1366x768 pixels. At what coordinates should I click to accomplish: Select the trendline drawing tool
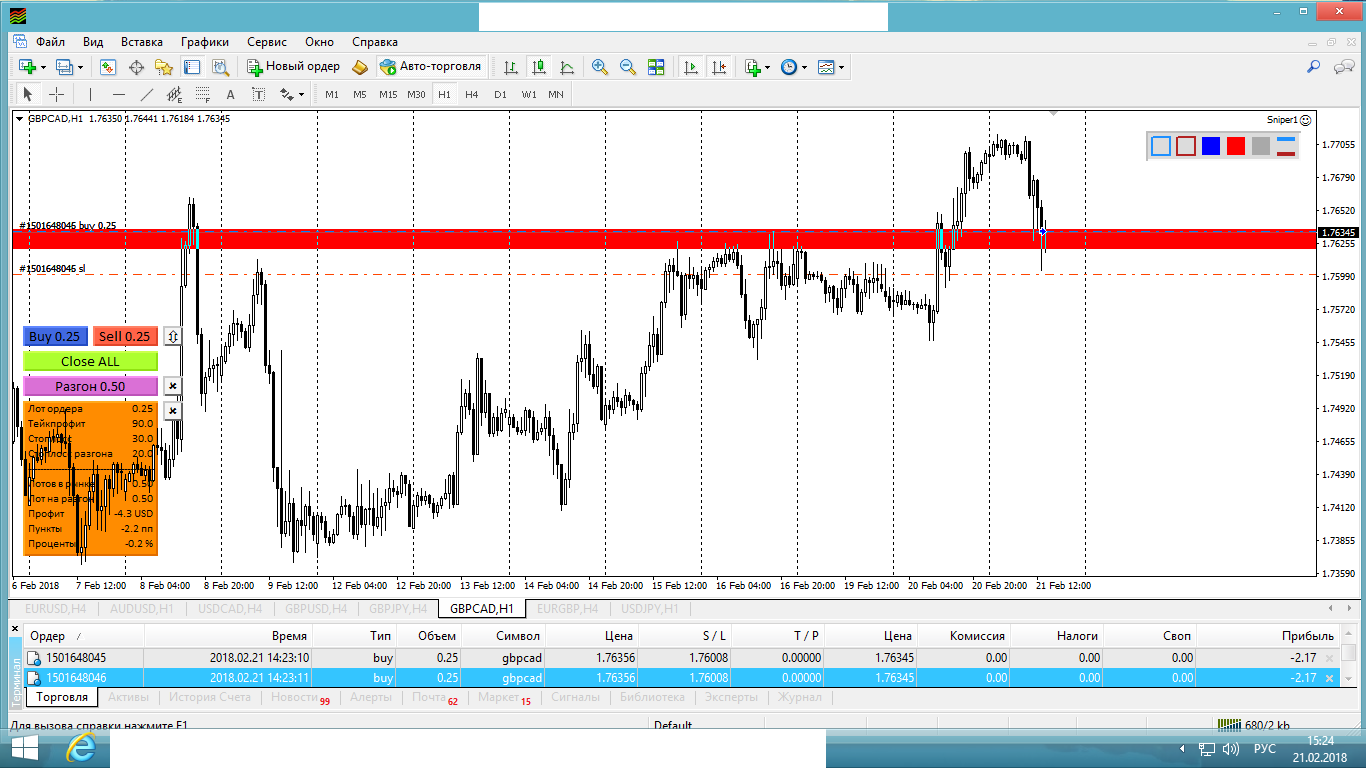tap(147, 95)
